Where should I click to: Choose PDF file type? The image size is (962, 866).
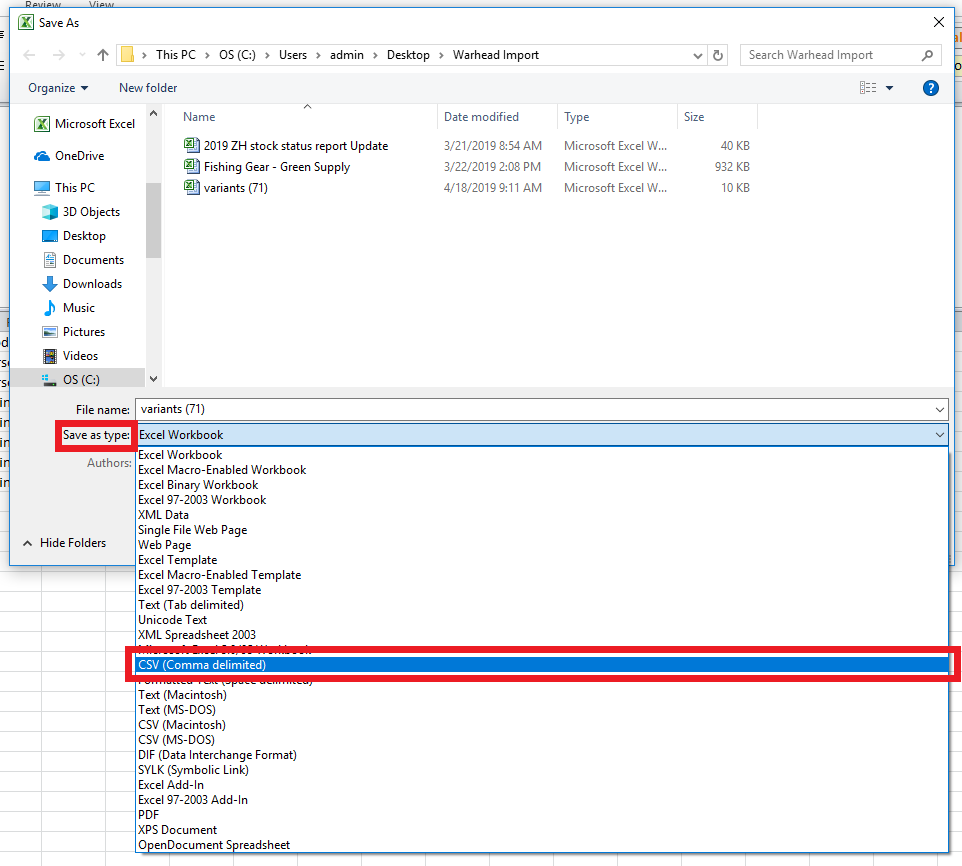(542, 814)
